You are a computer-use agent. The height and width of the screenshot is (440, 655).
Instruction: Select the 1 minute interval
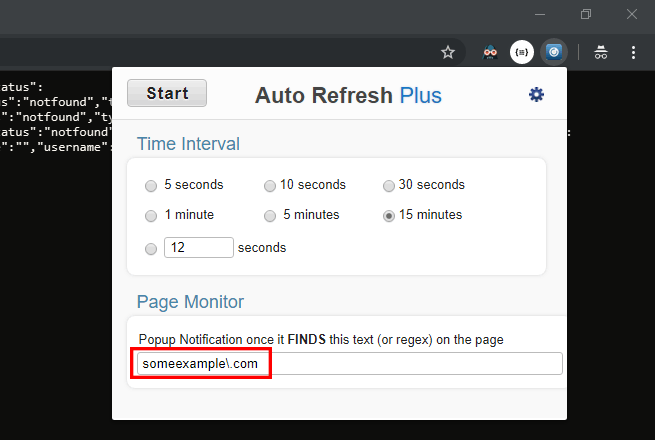pyautogui.click(x=151, y=216)
